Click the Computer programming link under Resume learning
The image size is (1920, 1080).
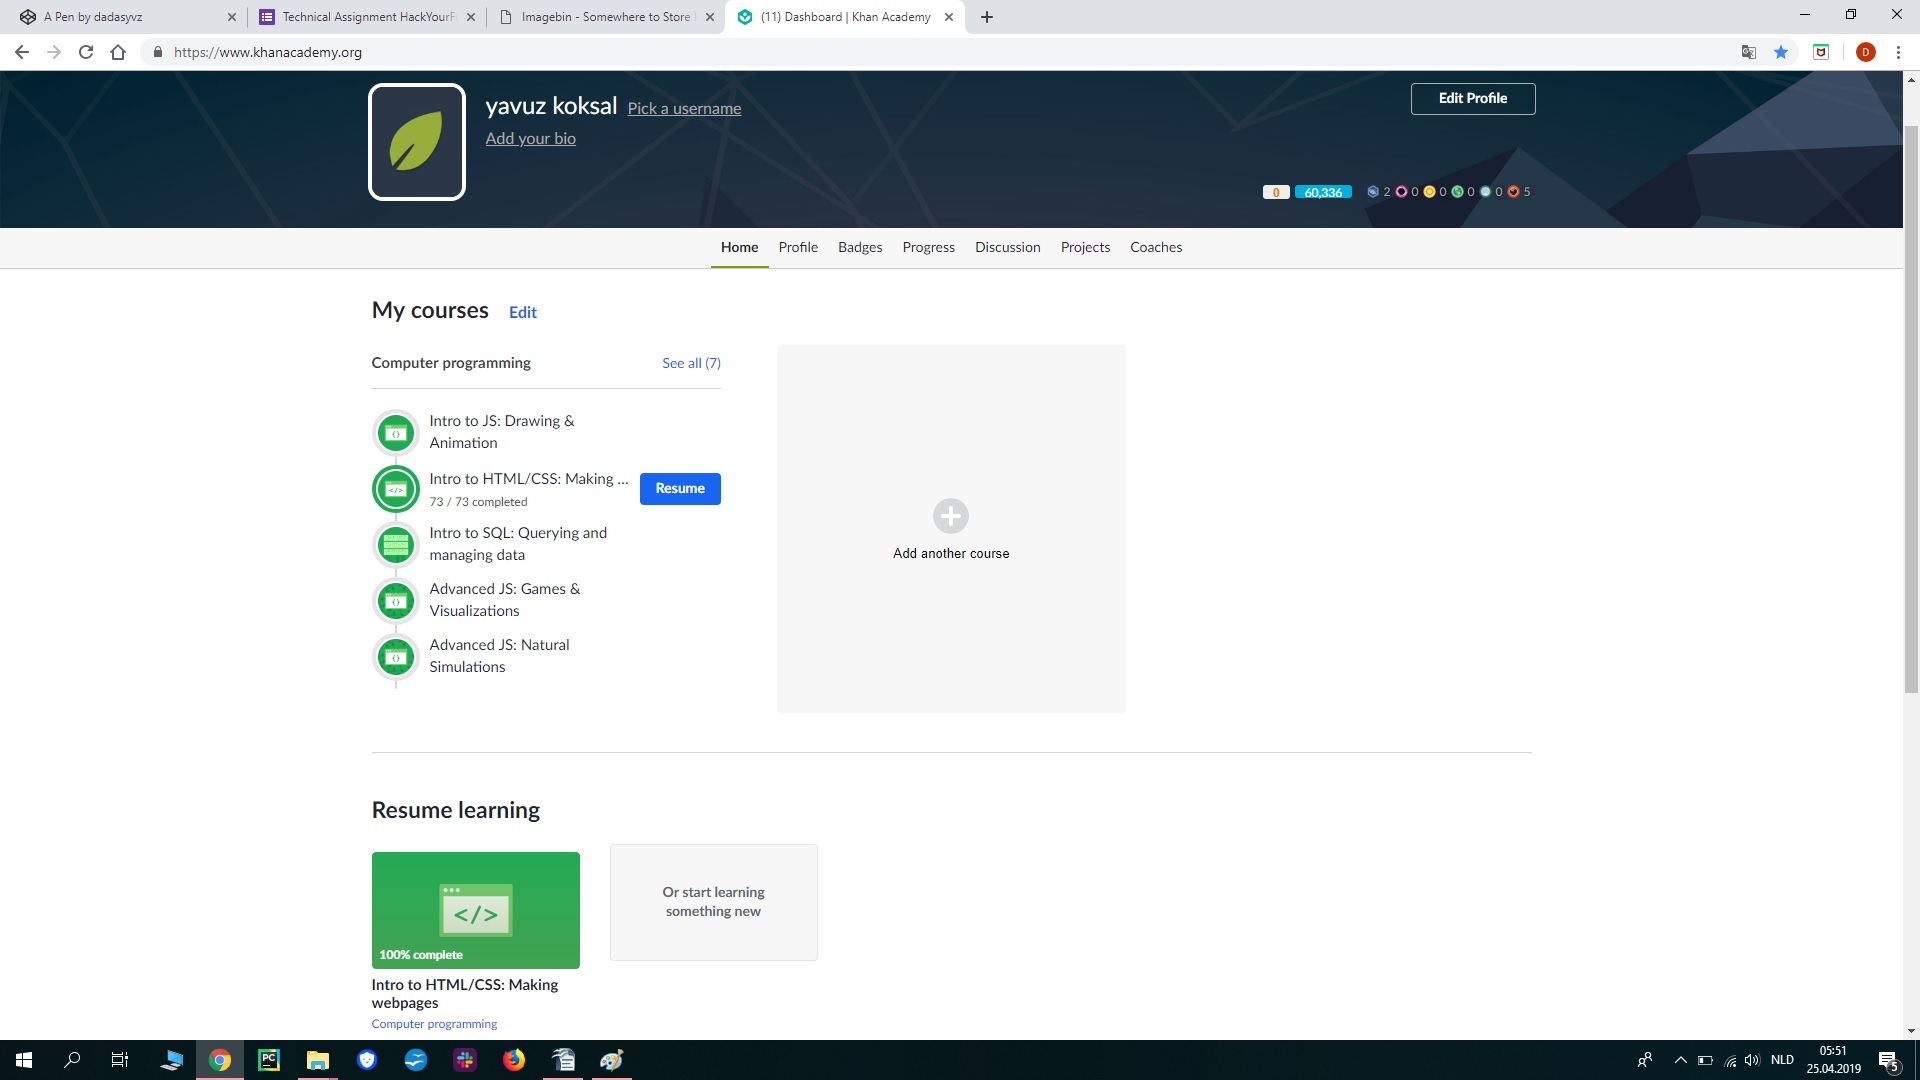point(434,1024)
